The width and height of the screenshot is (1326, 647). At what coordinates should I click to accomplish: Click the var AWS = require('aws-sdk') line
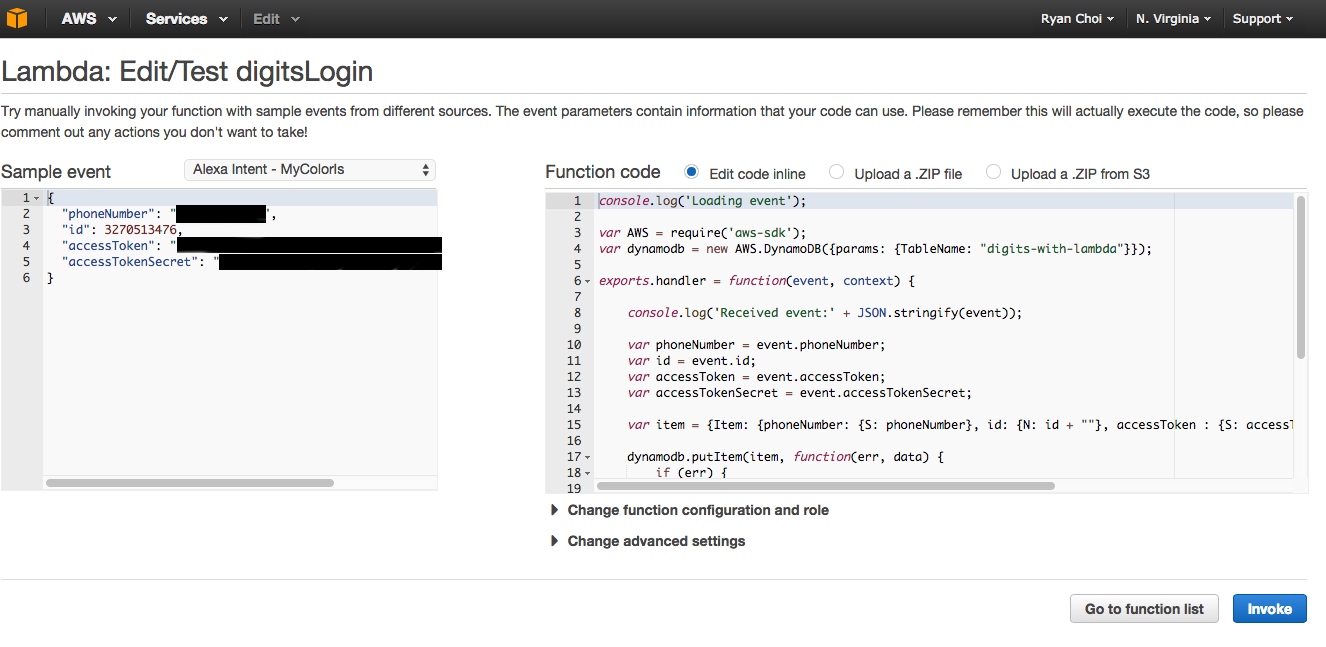[702, 233]
